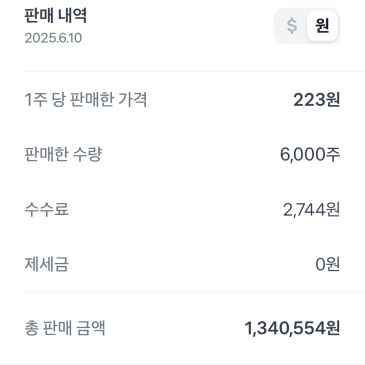Click the 2,744원 fee amount
This screenshot has height=365, width=365.
coord(312,209)
